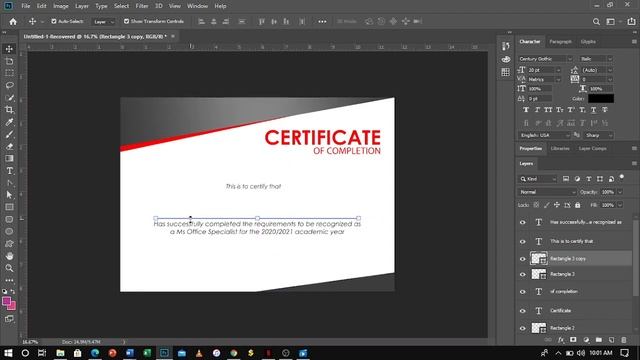Click the foreground color swatch
The width and height of the screenshot is (640, 360).
pyautogui.click(x=6, y=301)
